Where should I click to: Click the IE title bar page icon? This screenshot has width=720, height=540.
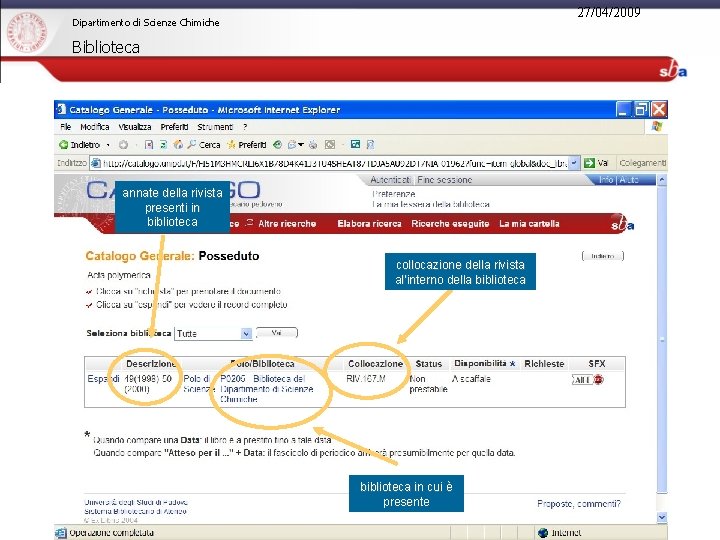pos(61,109)
